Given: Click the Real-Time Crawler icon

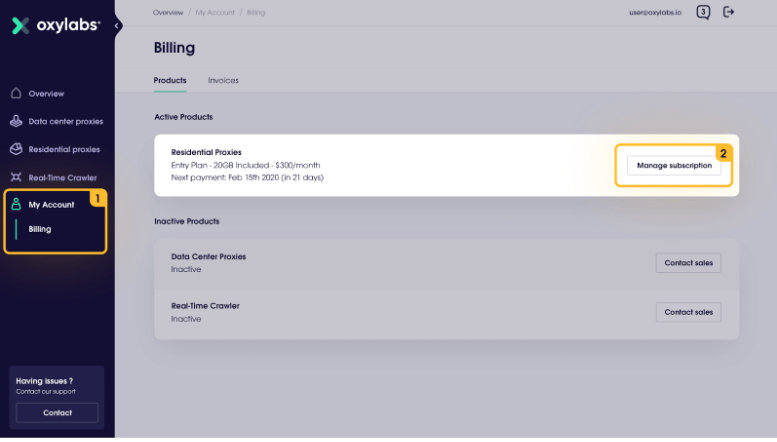Looking at the screenshot, I should point(16,177).
